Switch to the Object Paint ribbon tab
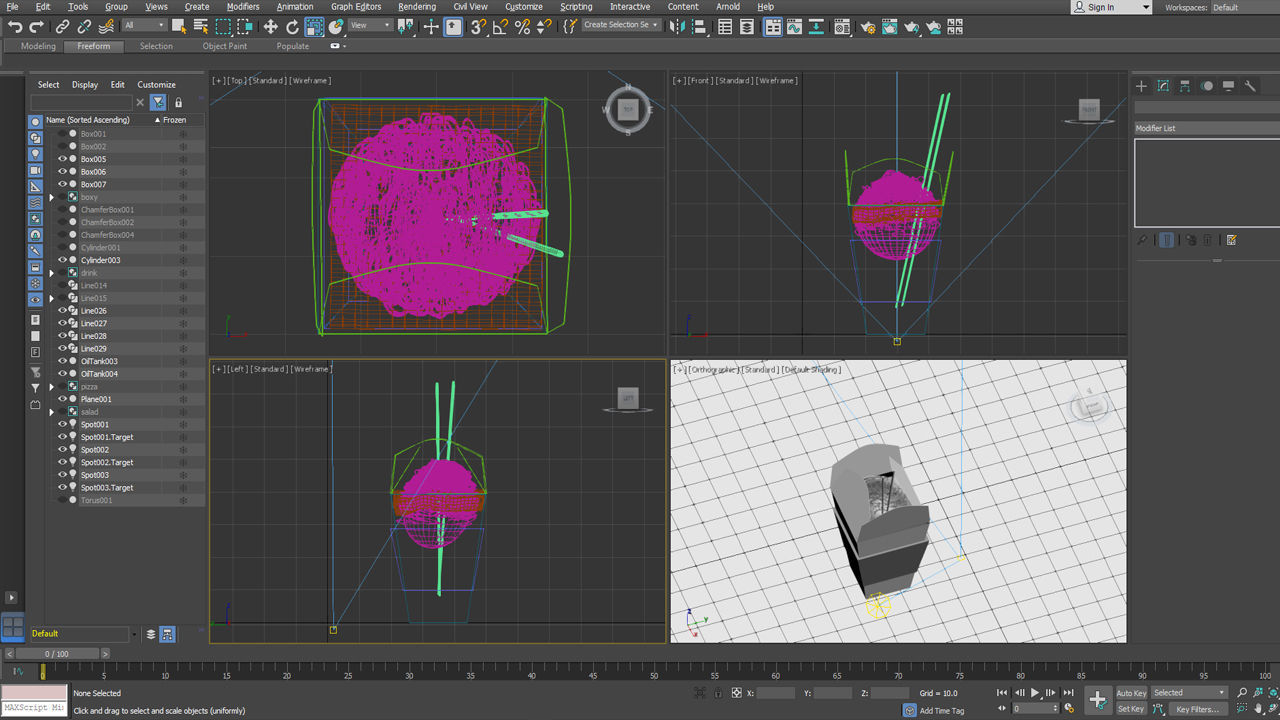This screenshot has height=720, width=1280. click(x=225, y=46)
